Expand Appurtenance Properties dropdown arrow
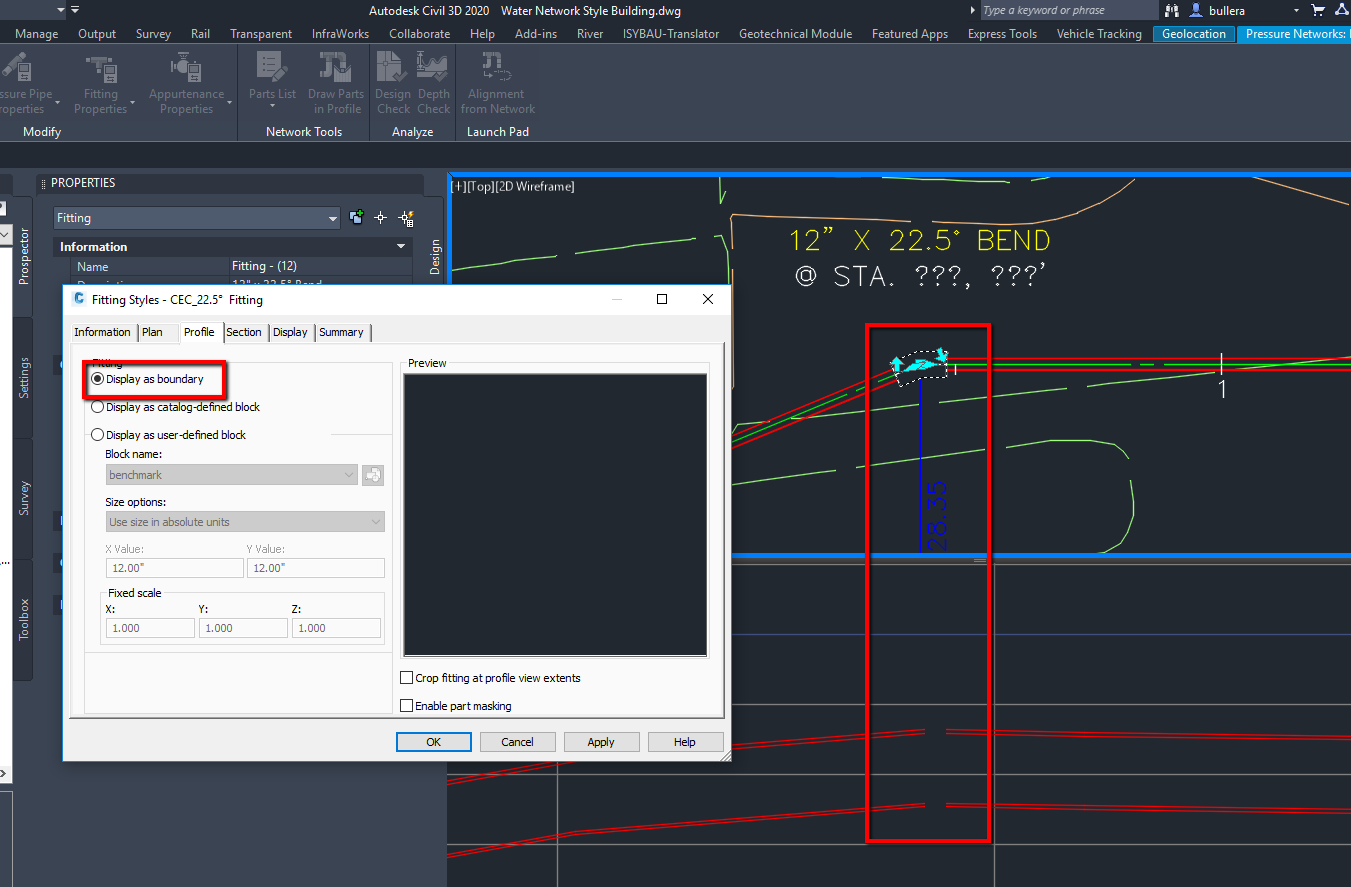Viewport: 1351px width, 887px height. pos(229,101)
